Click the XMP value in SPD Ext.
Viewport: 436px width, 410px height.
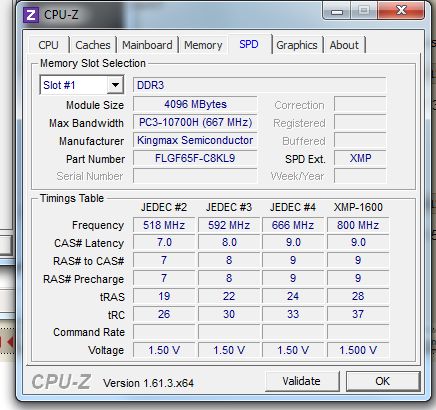[x=360, y=158]
